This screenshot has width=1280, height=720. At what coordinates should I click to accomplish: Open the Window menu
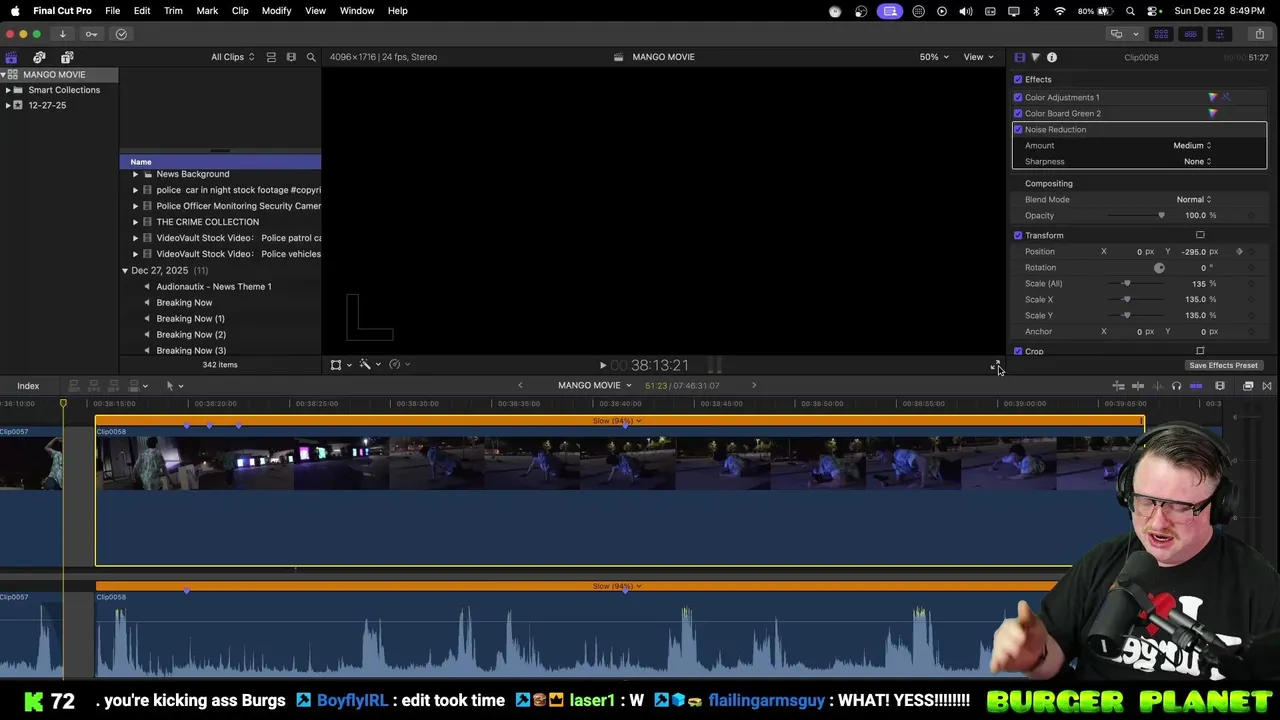[x=357, y=11]
